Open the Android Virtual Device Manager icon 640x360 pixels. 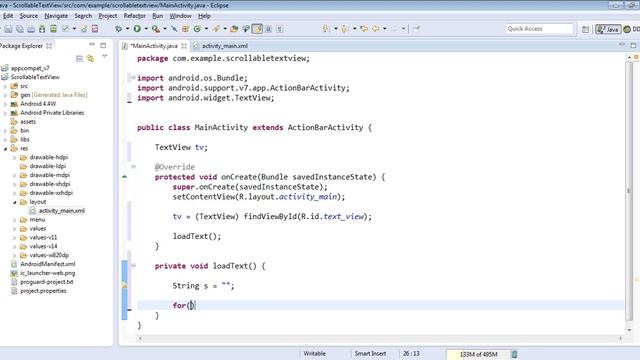click(x=53, y=29)
